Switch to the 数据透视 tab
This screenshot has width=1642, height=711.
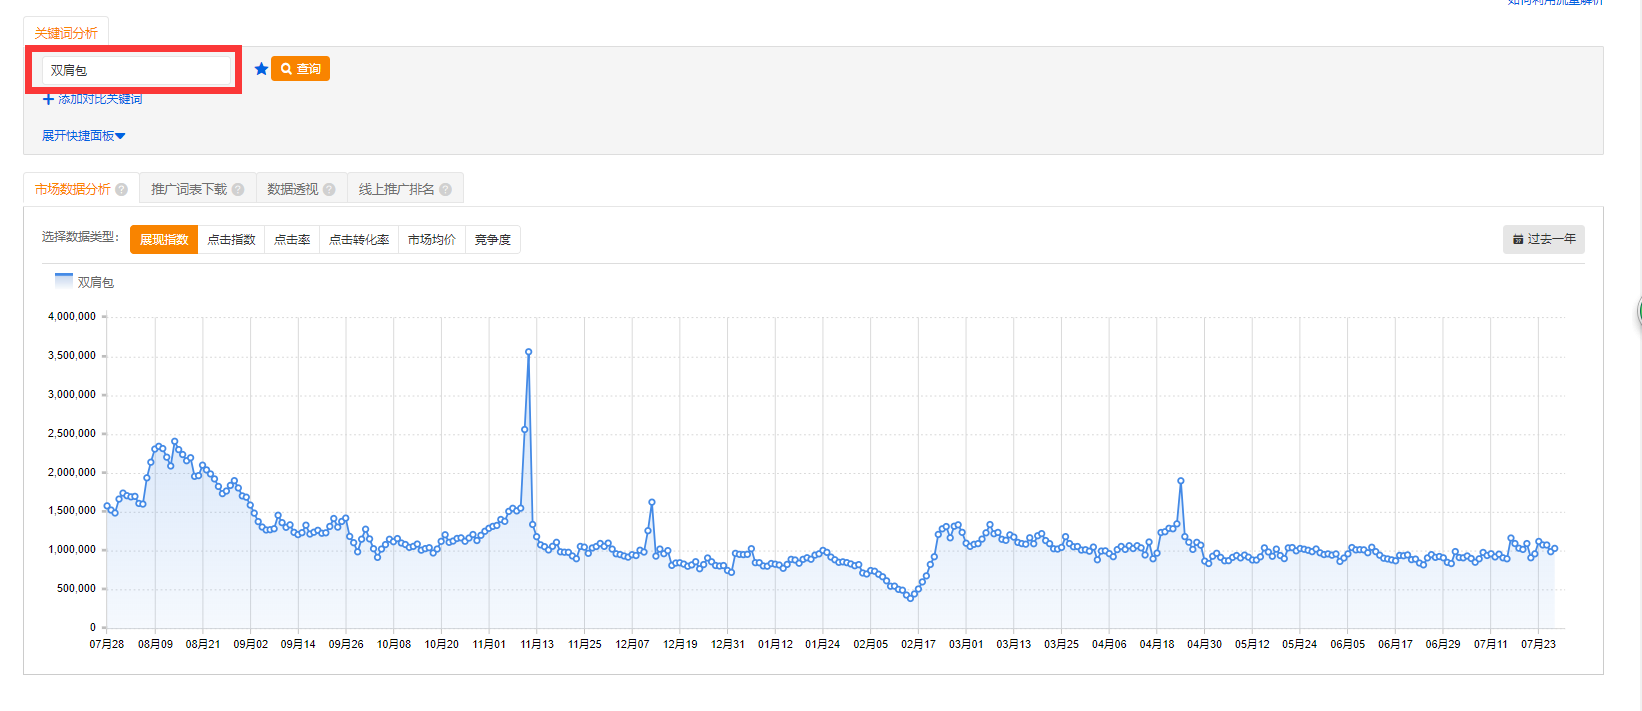[292, 189]
